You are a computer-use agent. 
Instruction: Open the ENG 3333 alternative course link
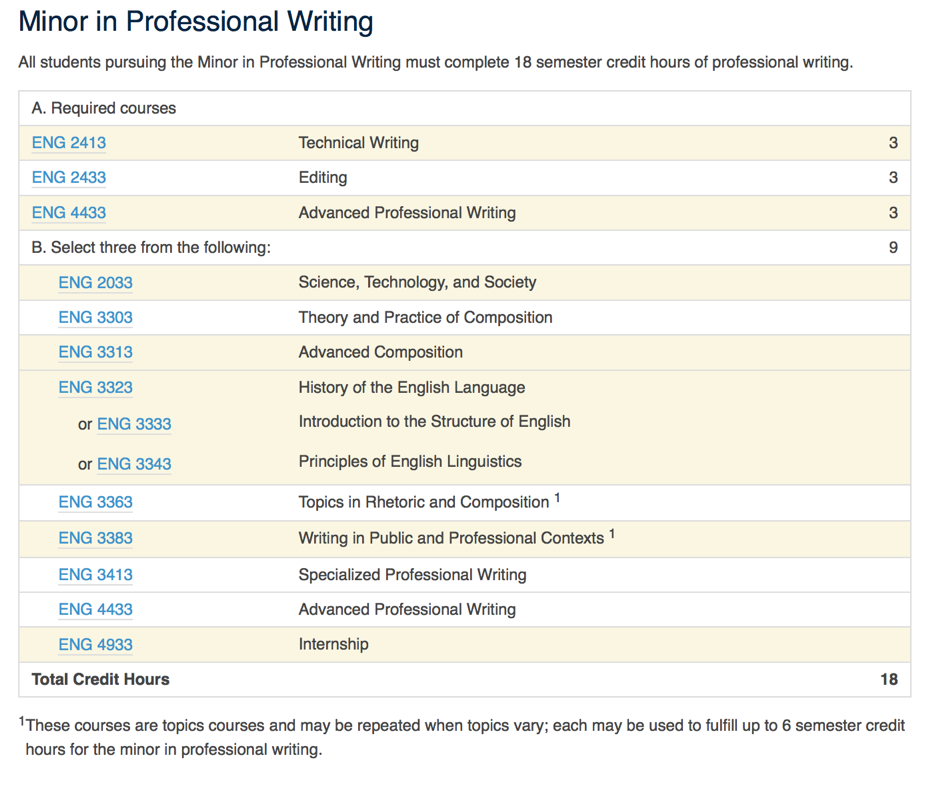coord(134,424)
